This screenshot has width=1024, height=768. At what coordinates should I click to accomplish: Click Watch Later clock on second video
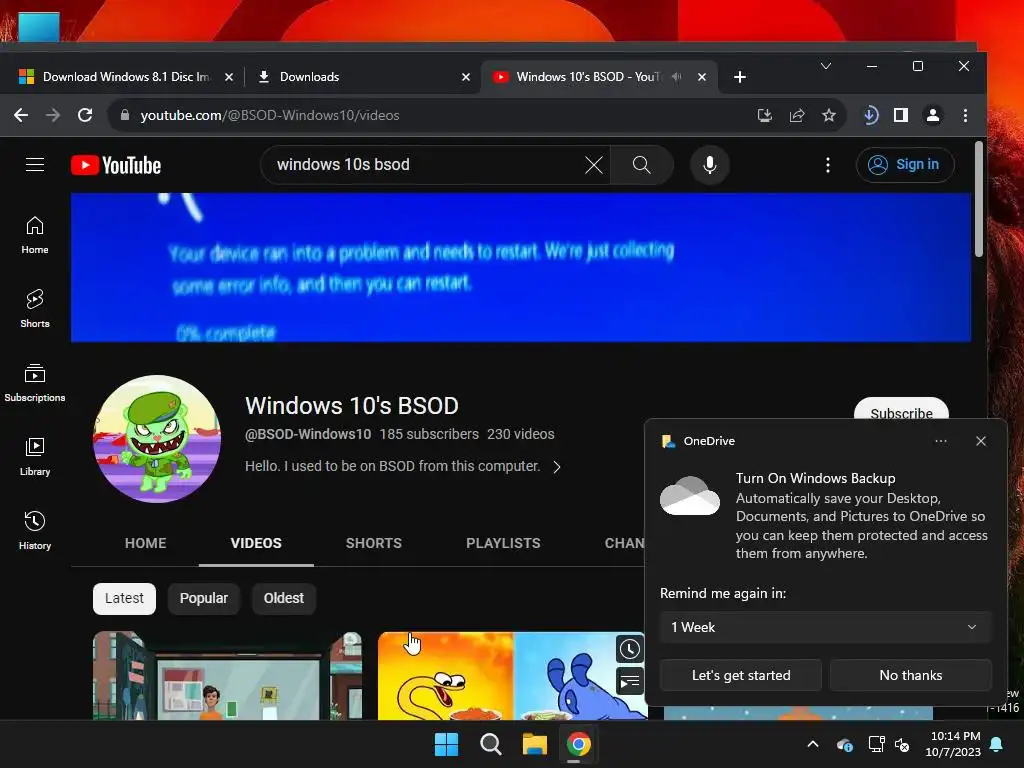[630, 649]
